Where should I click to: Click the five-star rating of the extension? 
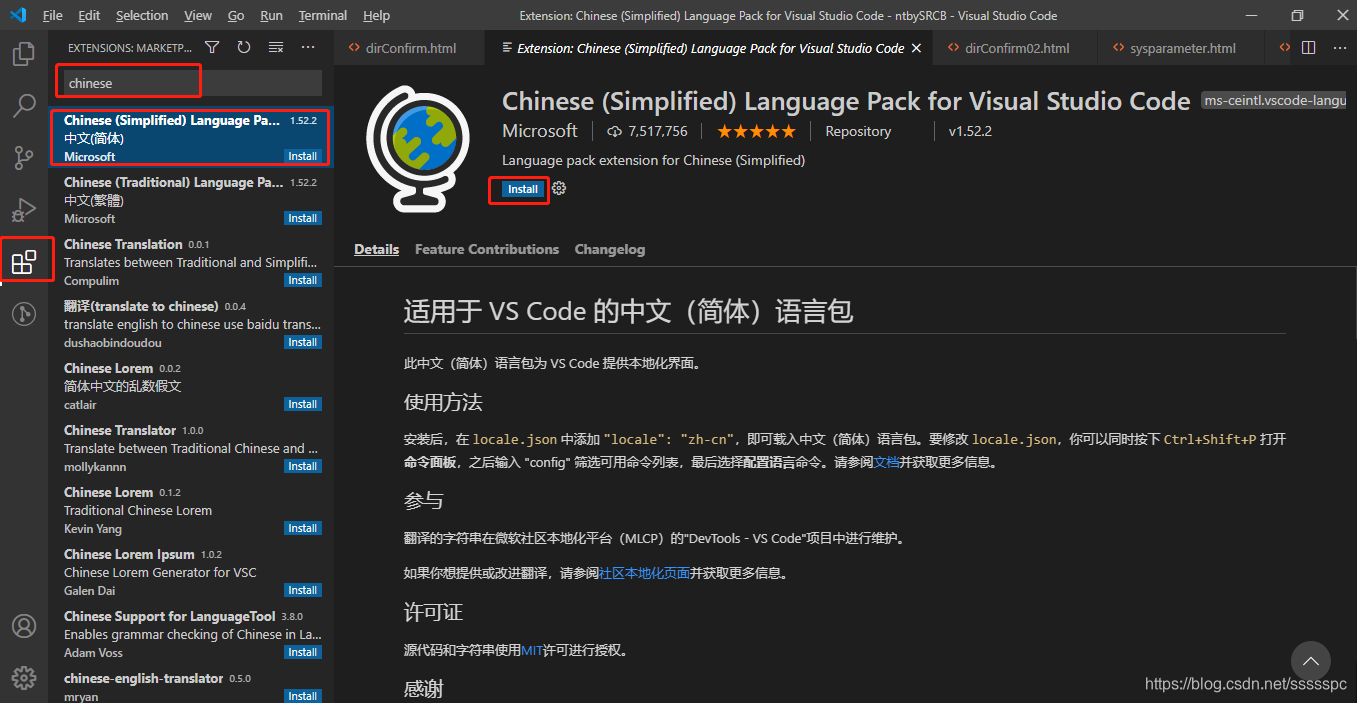[x=756, y=131]
